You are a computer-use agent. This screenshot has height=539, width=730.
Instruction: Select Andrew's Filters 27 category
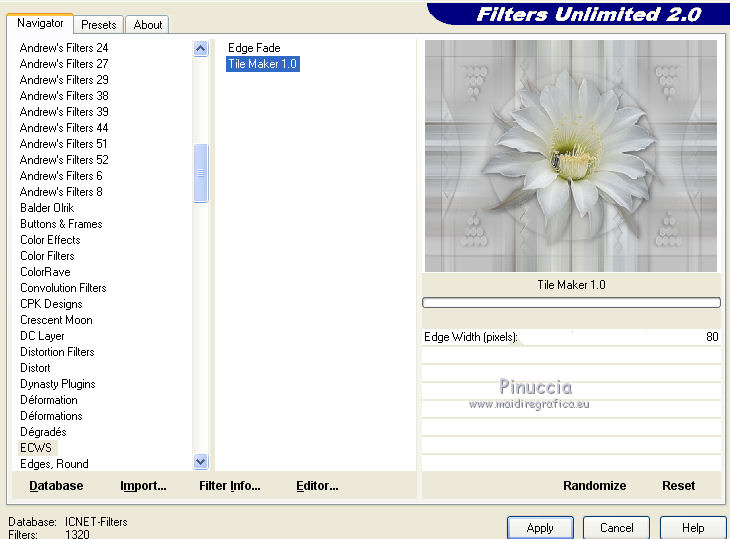point(64,64)
